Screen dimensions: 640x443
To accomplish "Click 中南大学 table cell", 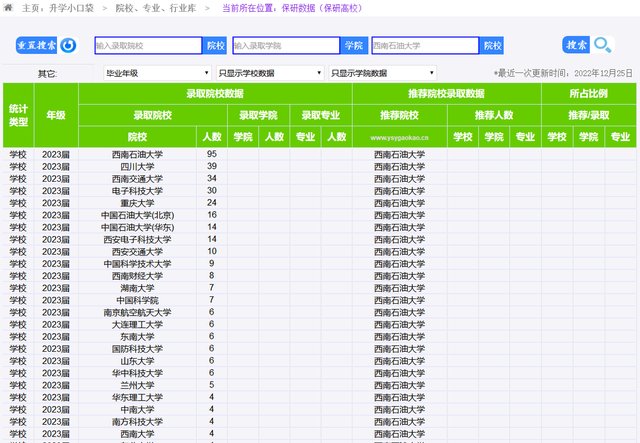I will [137, 410].
